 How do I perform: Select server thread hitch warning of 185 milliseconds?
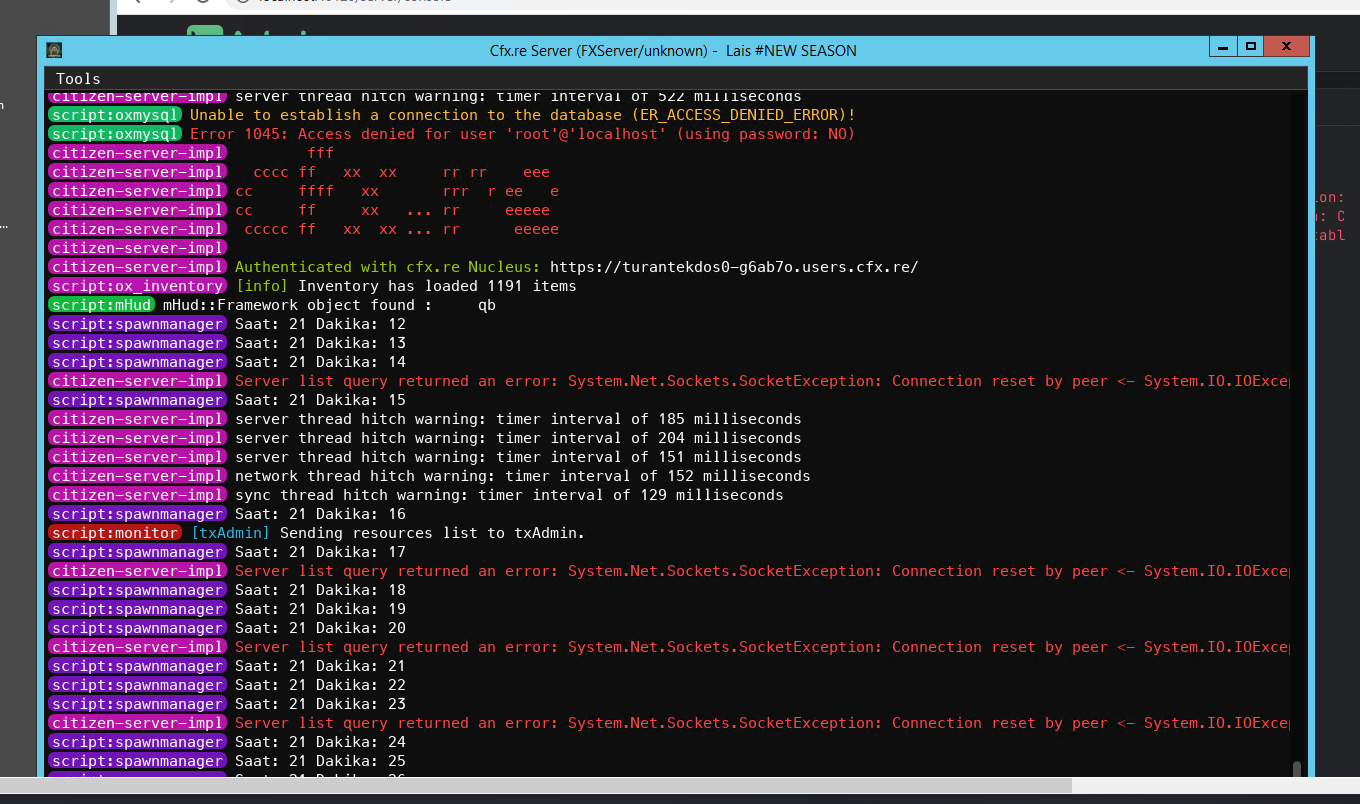click(x=518, y=419)
